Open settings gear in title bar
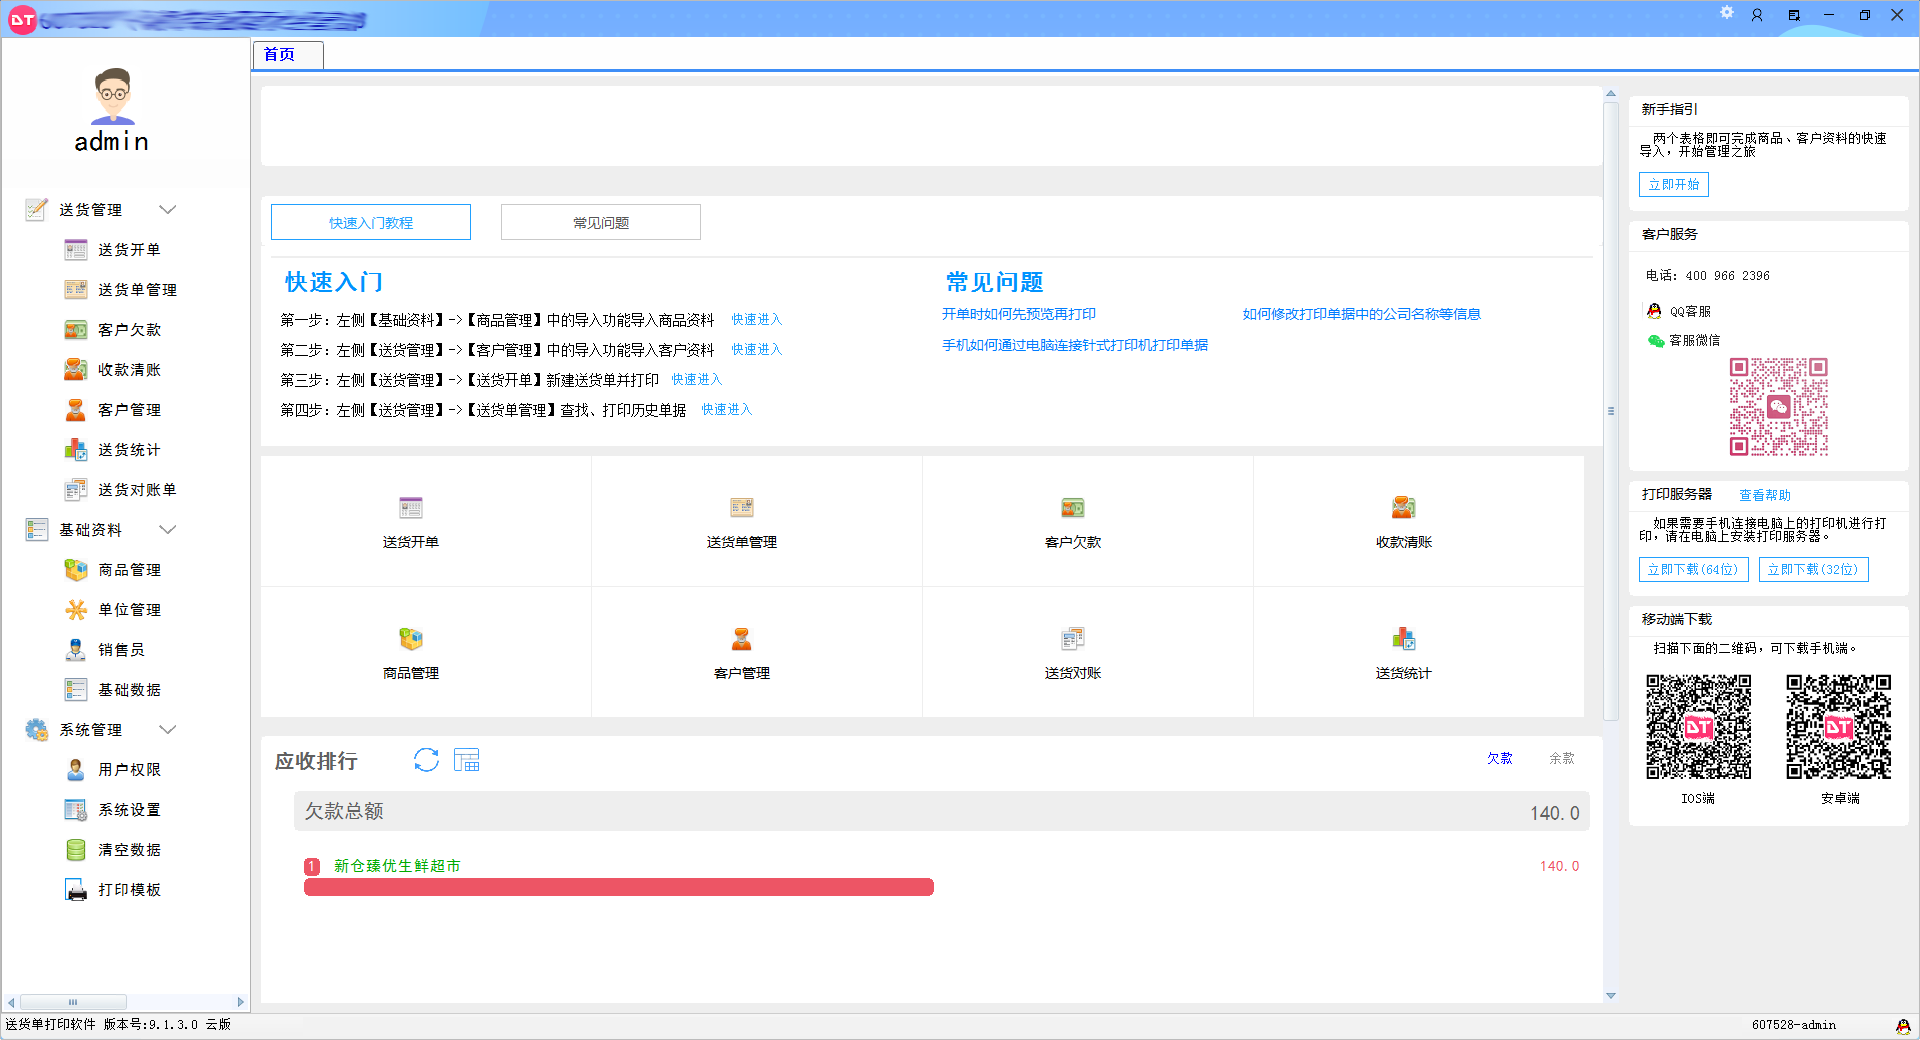1920x1040 pixels. 1727,13
